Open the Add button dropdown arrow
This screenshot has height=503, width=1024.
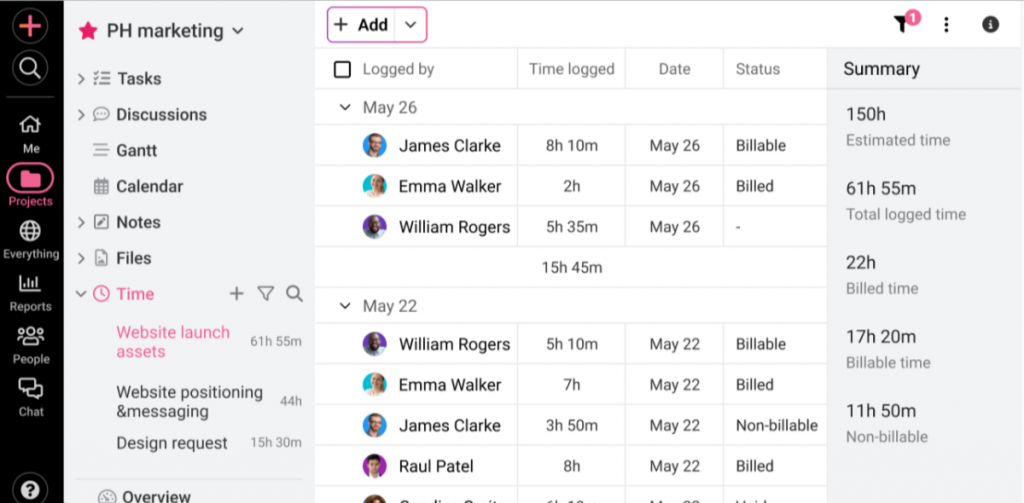coord(410,25)
